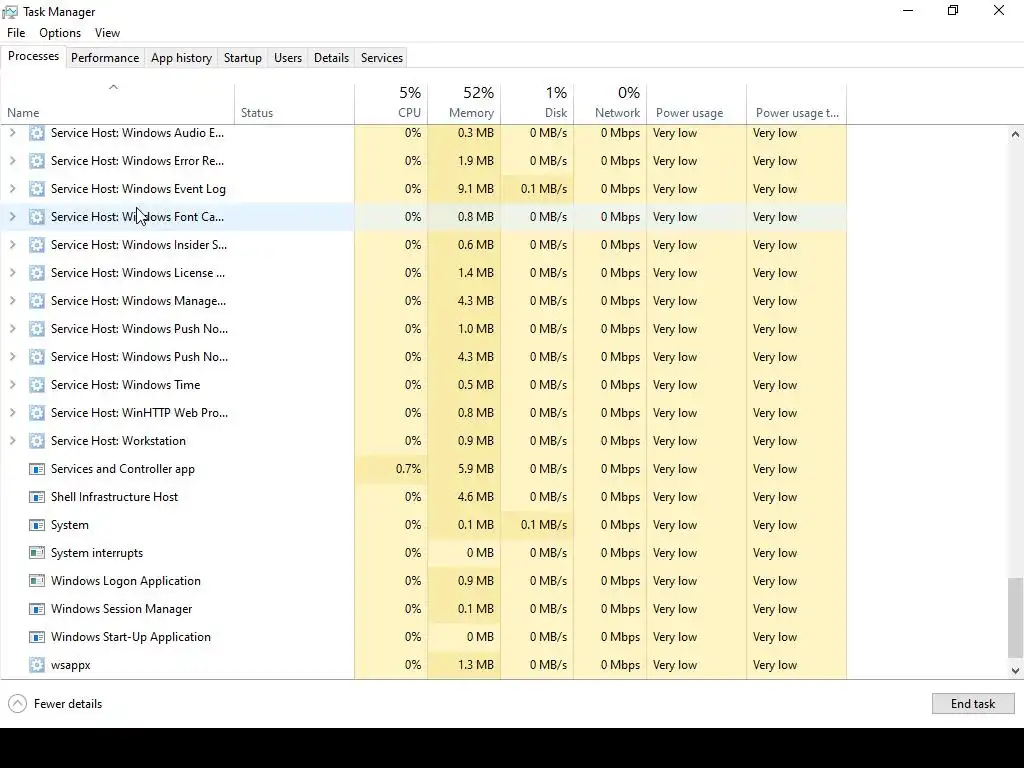This screenshot has width=1024, height=768.
Task: Click the gear icon of Service Host: Windows Event Log
Action: (x=37, y=189)
